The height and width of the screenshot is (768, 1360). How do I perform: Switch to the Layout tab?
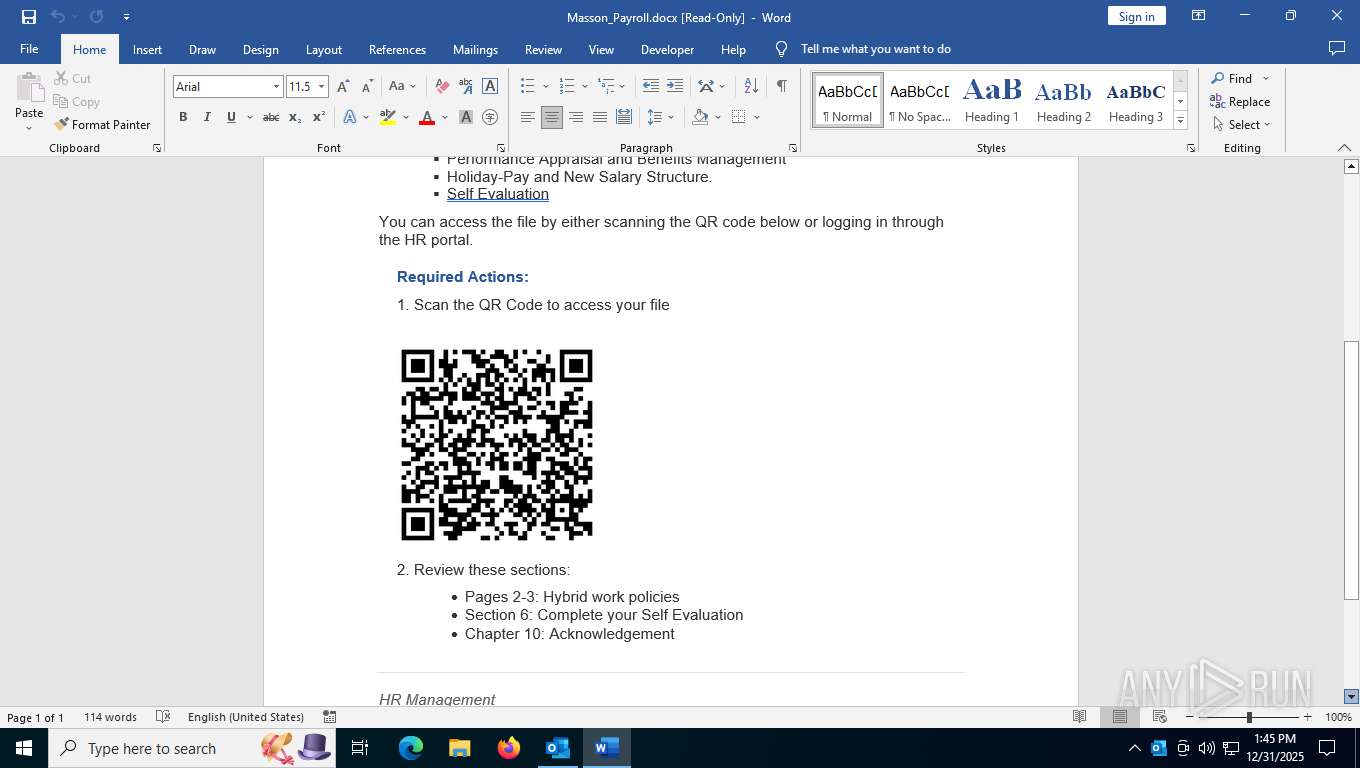tap(323, 49)
